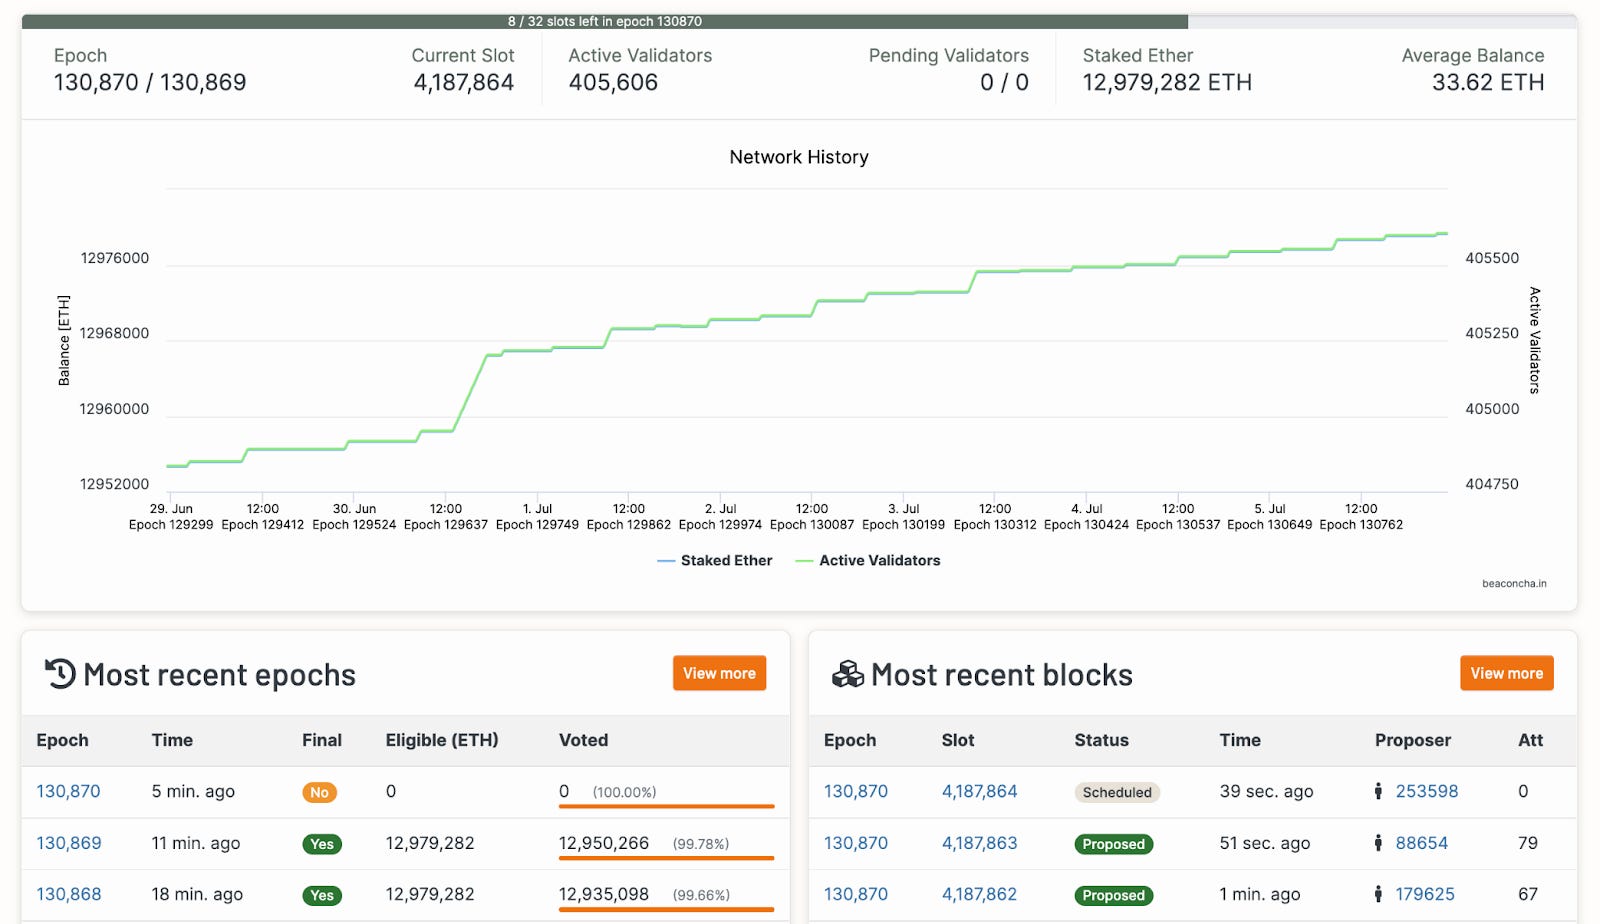Open View more for recent epochs
Image resolution: width=1600 pixels, height=924 pixels.
click(719, 673)
